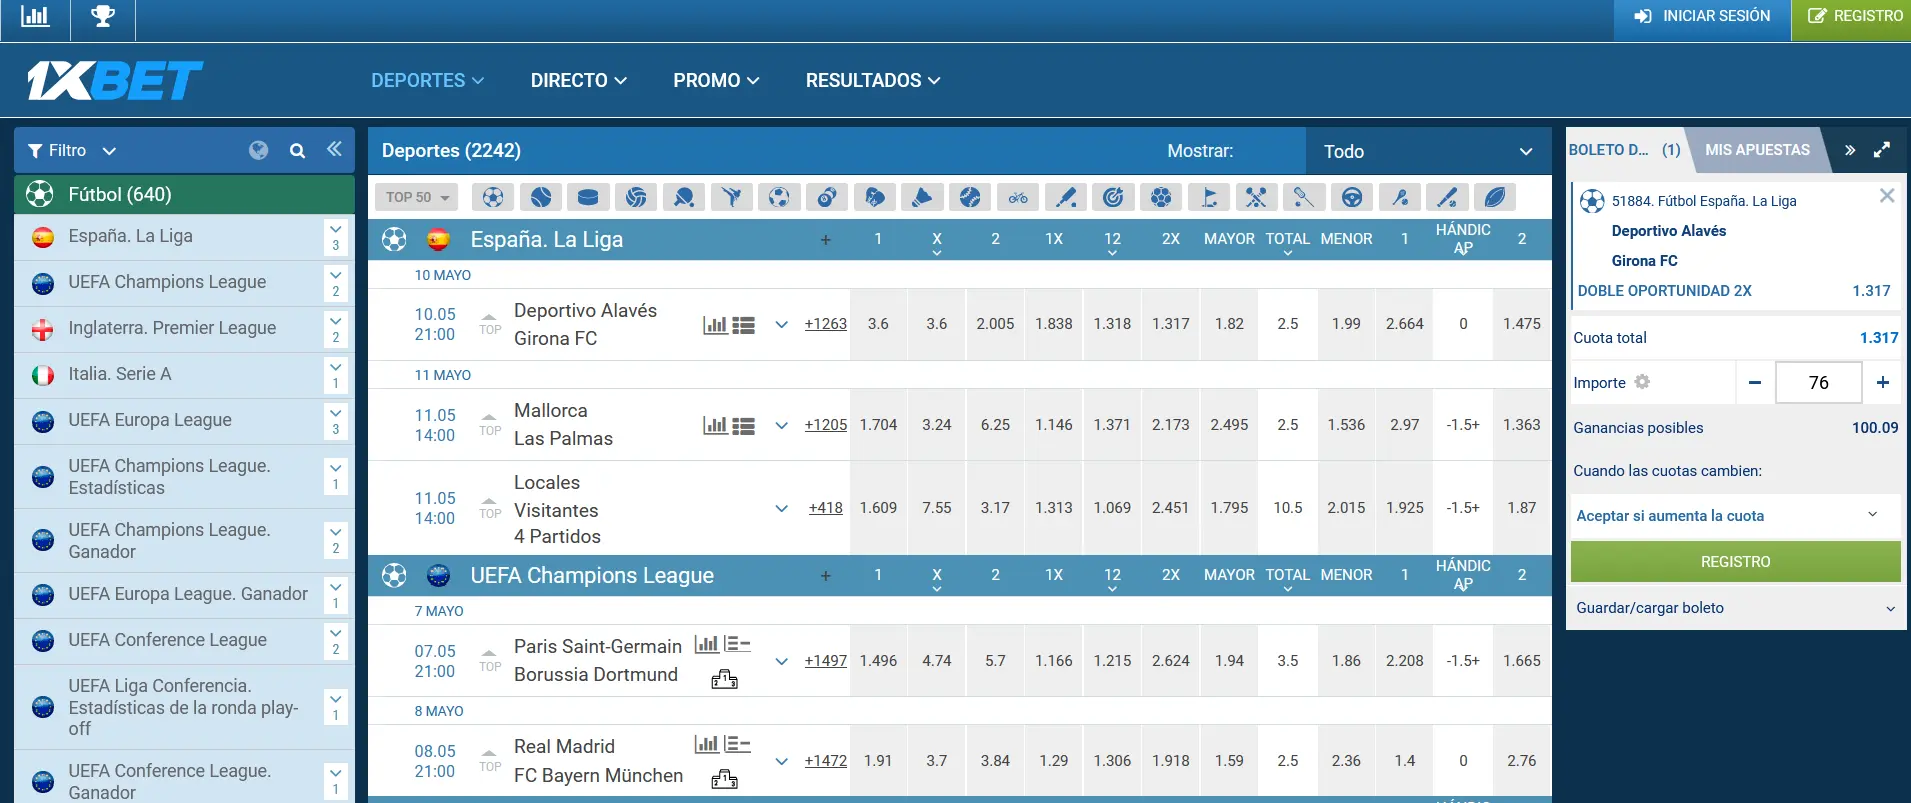Select the tennis ball sport filter icon
This screenshot has height=803, width=1911.
click(541, 197)
